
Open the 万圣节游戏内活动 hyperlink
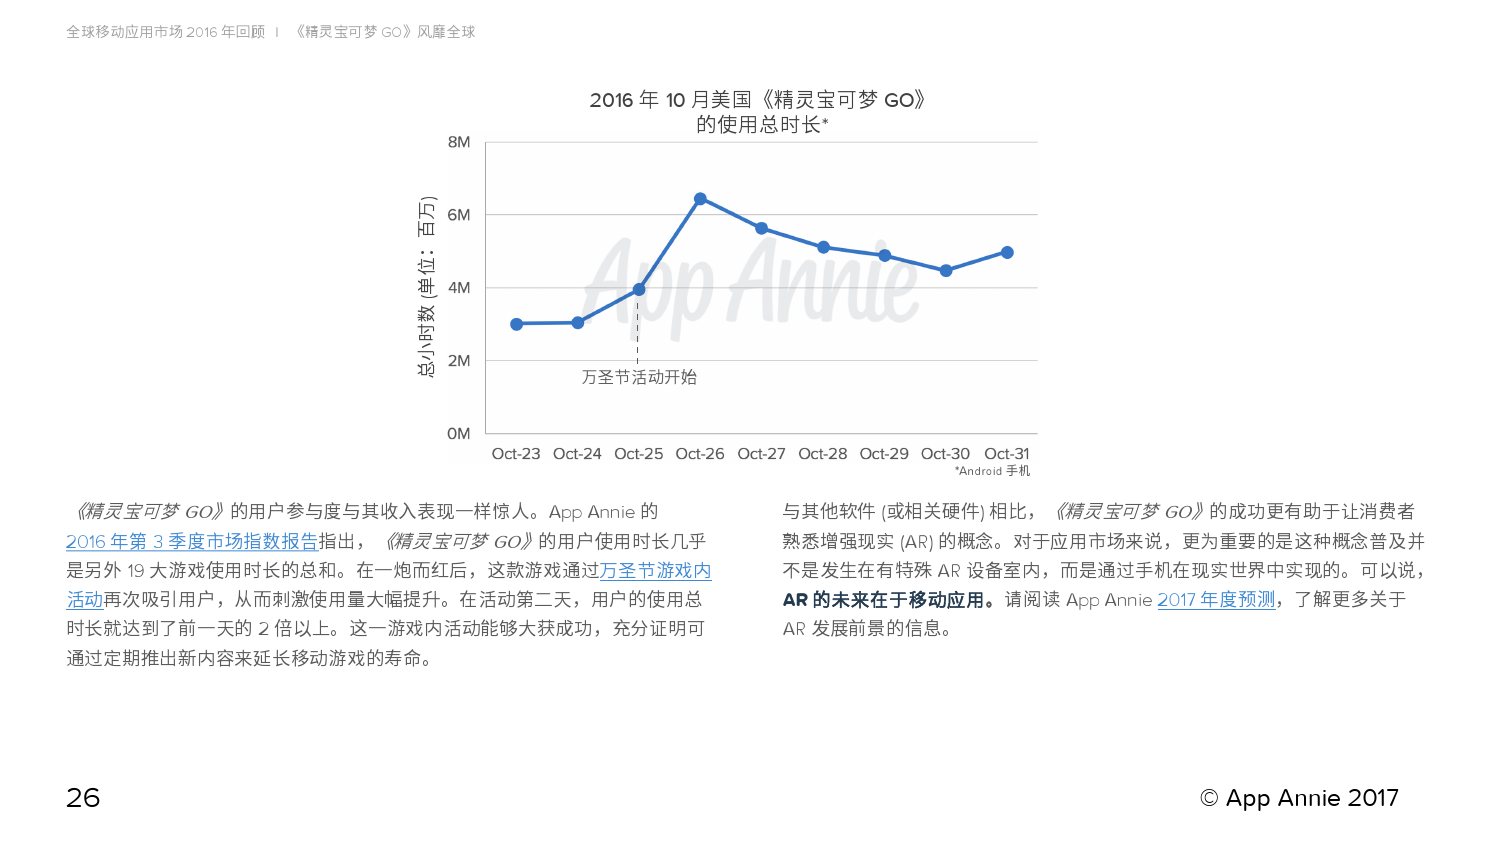(x=655, y=570)
